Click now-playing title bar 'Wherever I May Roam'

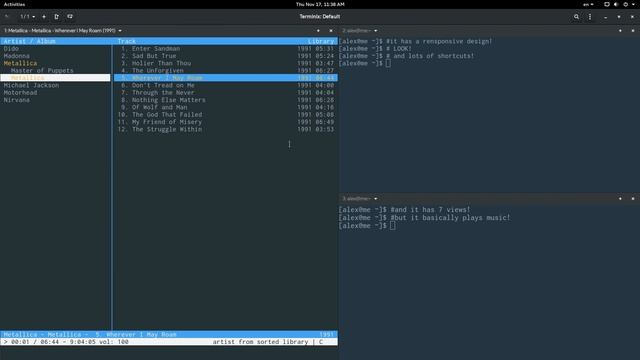(x=169, y=334)
